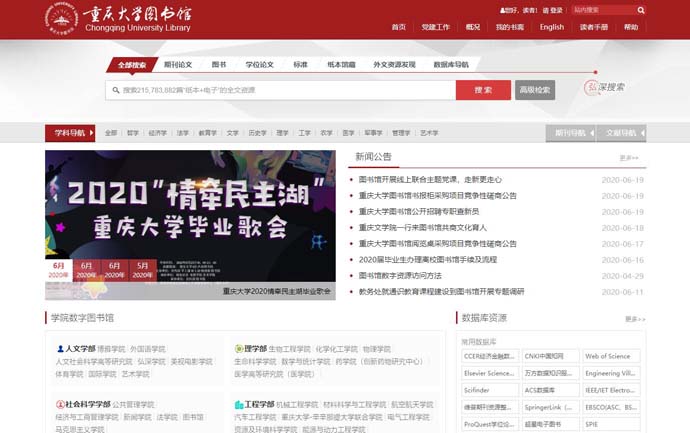Filter subjects by 经济学
690x433 pixels.
point(158,133)
